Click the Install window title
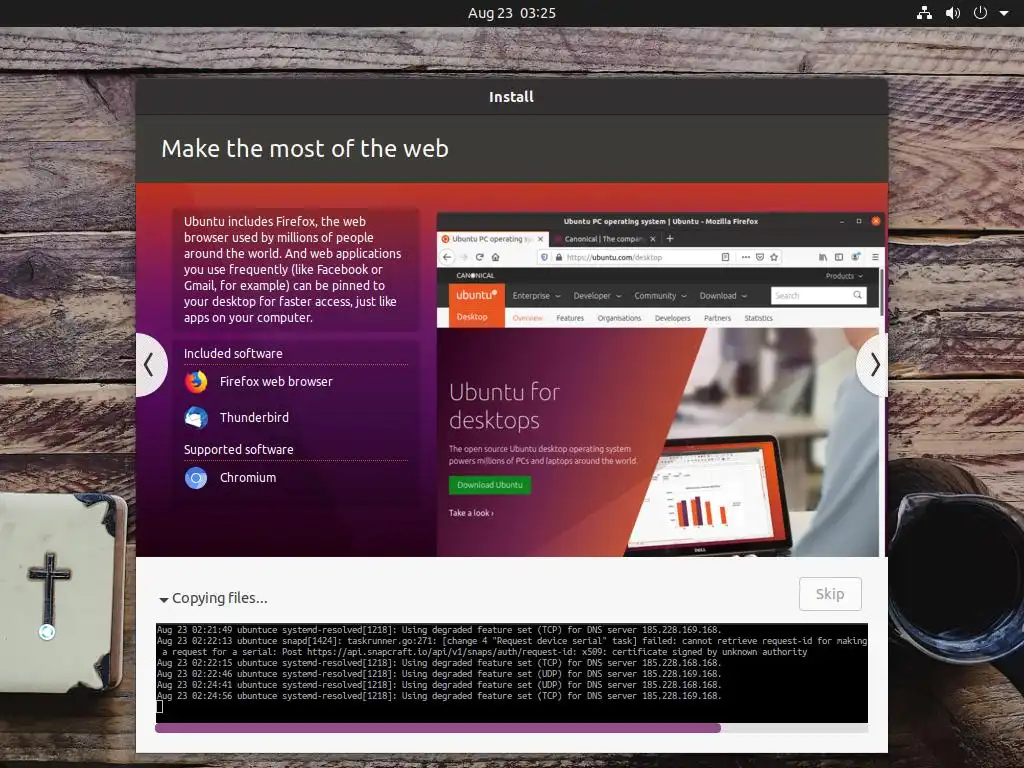1024x768 pixels. (x=511, y=97)
